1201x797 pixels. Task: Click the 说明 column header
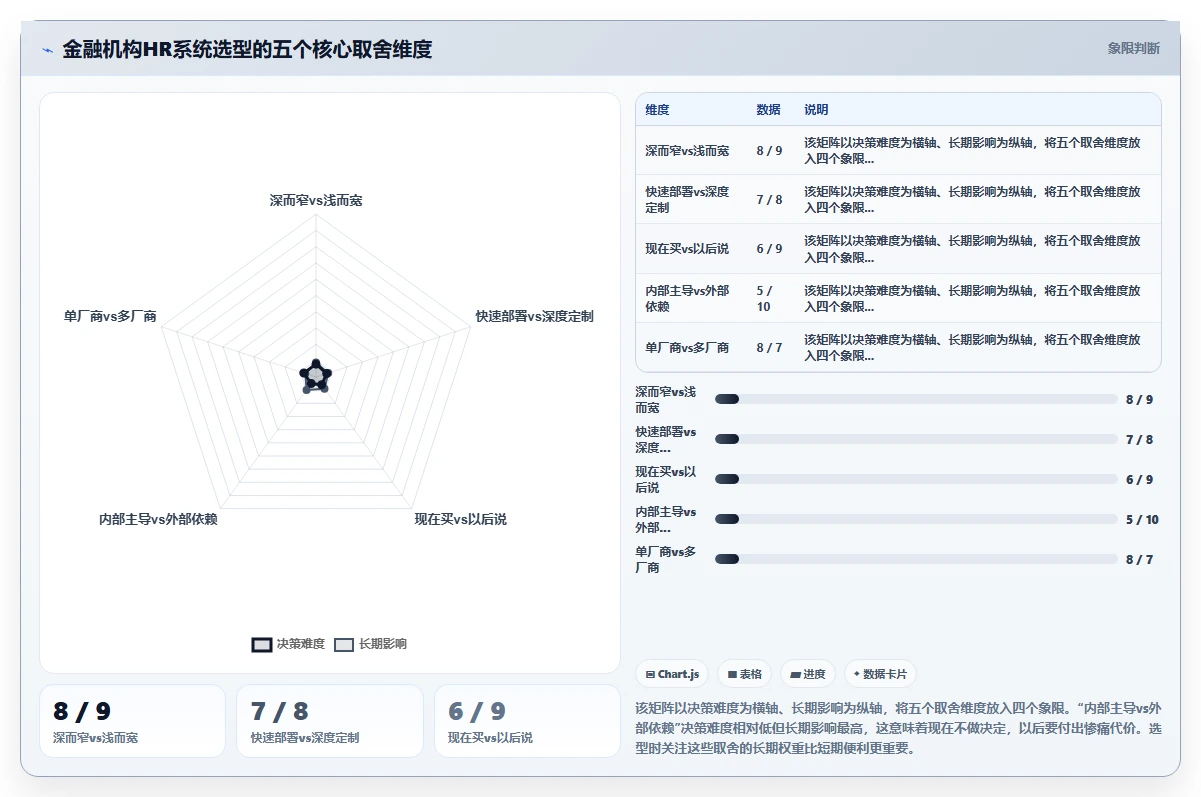816,110
